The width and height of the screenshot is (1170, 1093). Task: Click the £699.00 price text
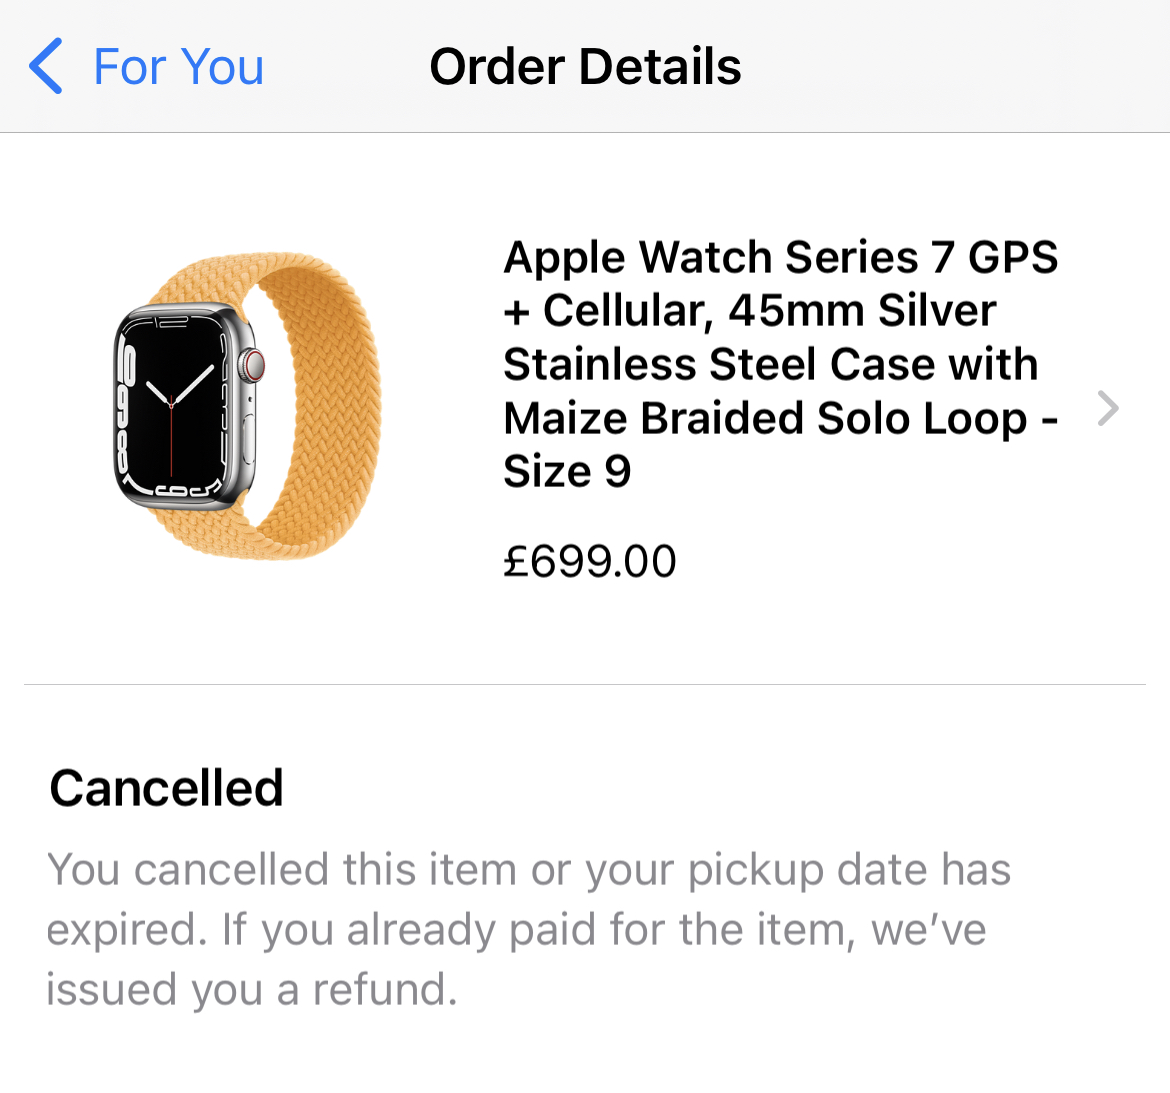589,561
